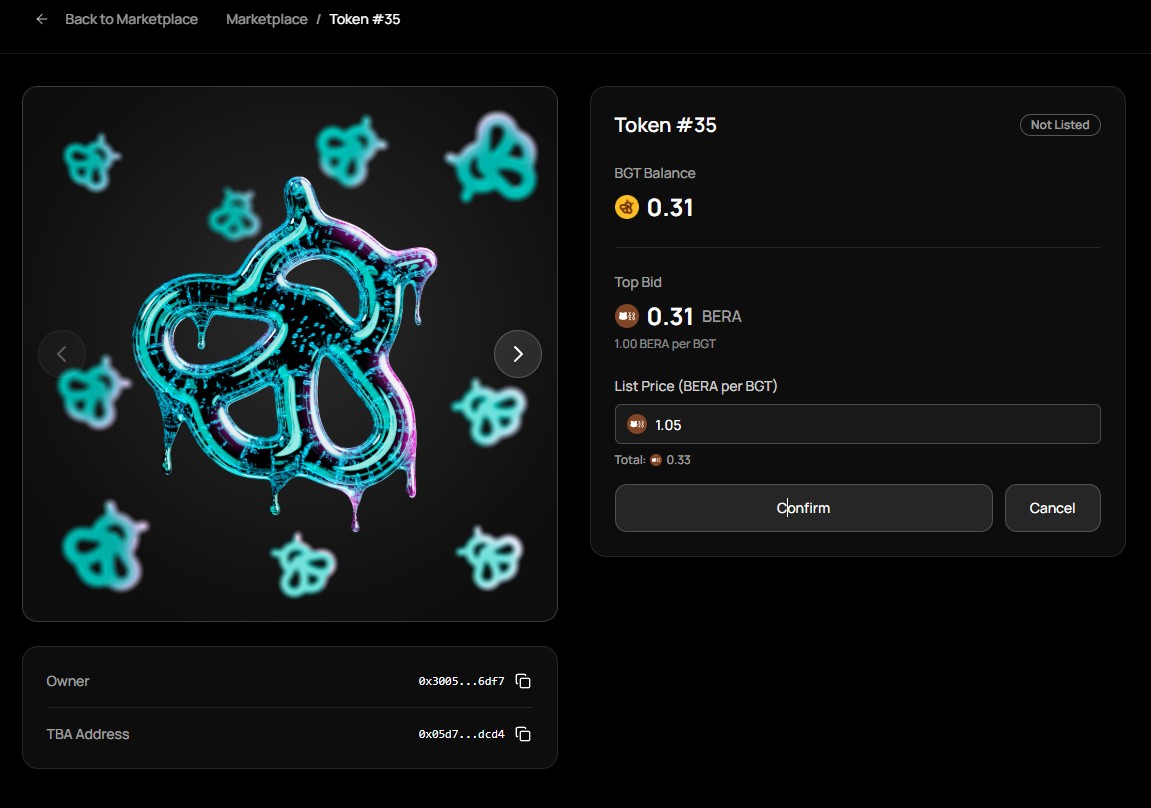Click the Token #35 heading in panel
This screenshot has height=808, width=1151.
665,125
